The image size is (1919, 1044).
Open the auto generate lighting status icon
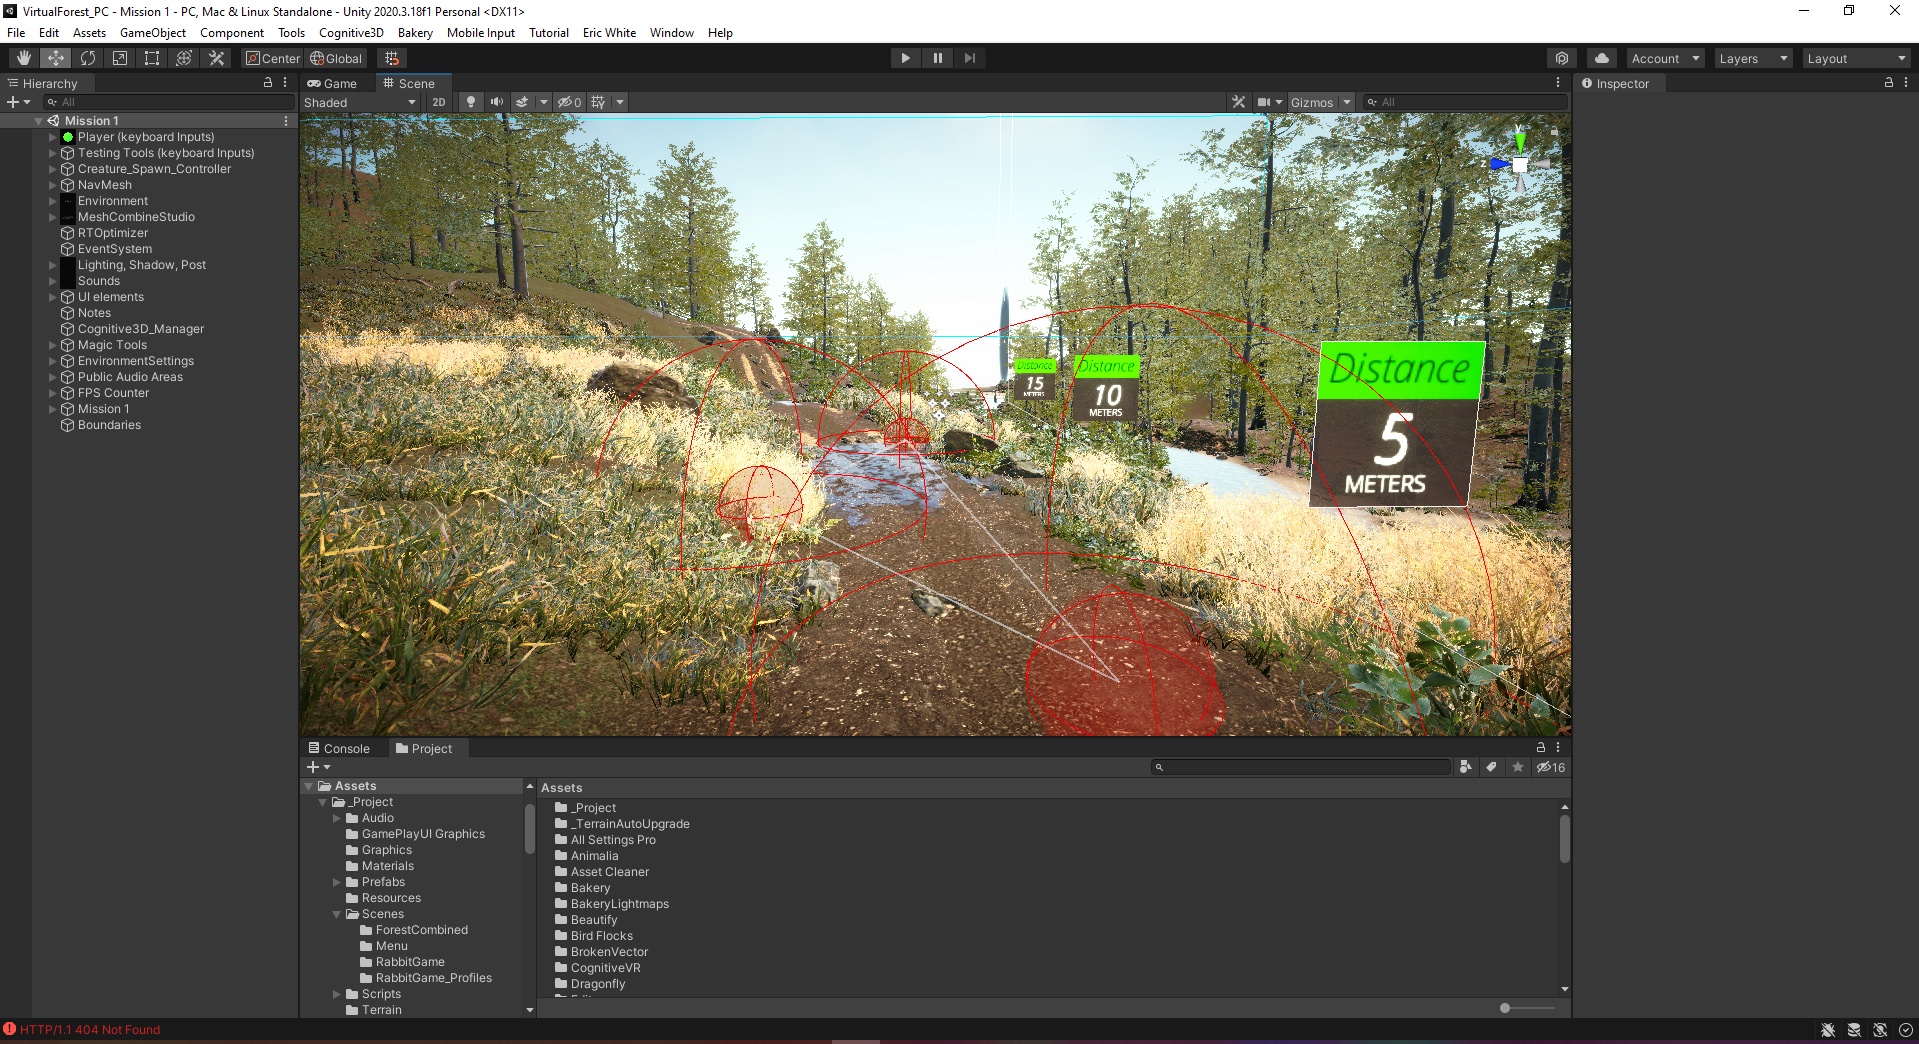(1880, 1030)
